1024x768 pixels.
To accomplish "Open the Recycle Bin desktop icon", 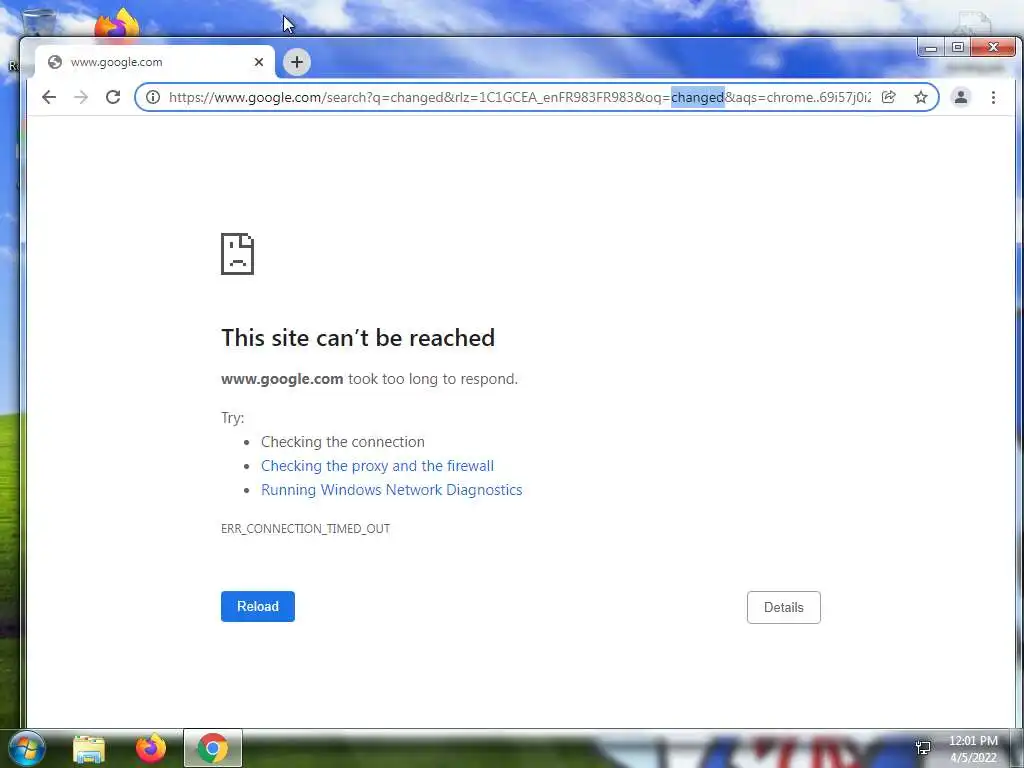I will (x=38, y=22).
